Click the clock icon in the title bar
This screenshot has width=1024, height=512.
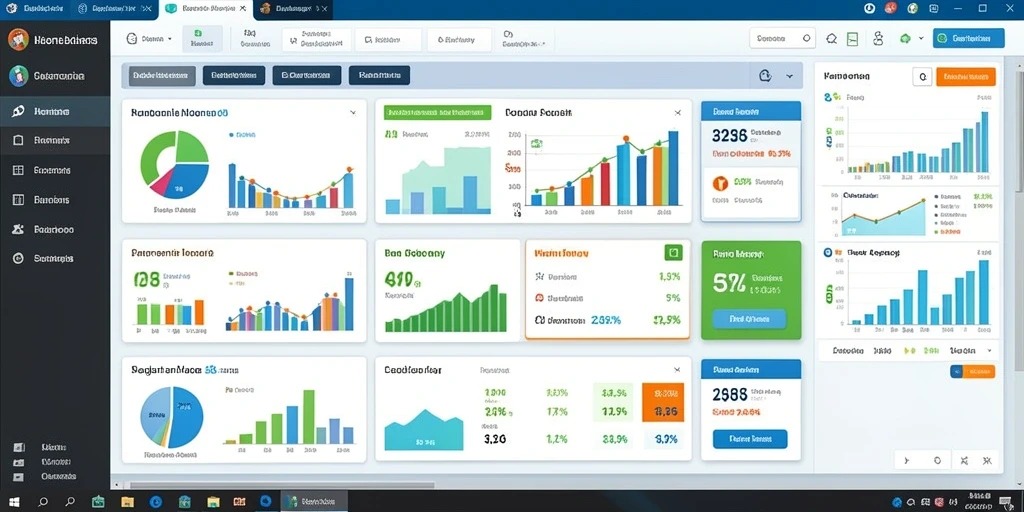(869, 8)
